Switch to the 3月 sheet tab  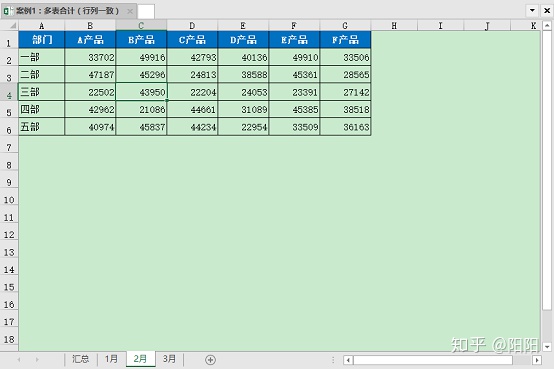[169, 359]
